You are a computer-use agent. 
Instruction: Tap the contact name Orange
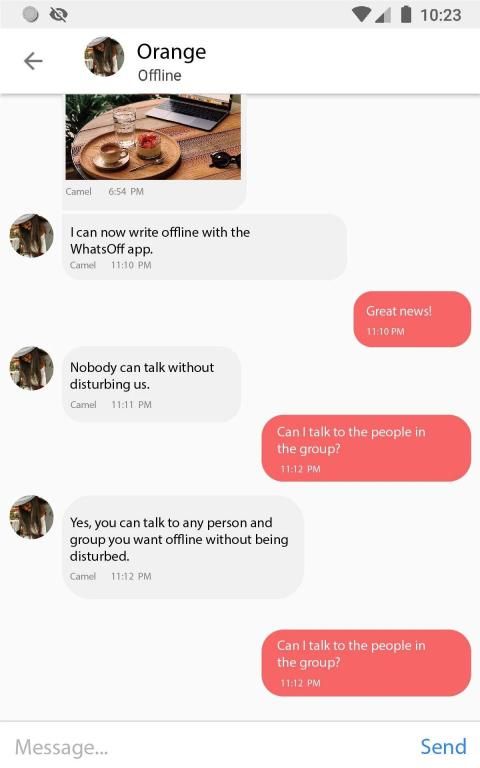coord(171,52)
